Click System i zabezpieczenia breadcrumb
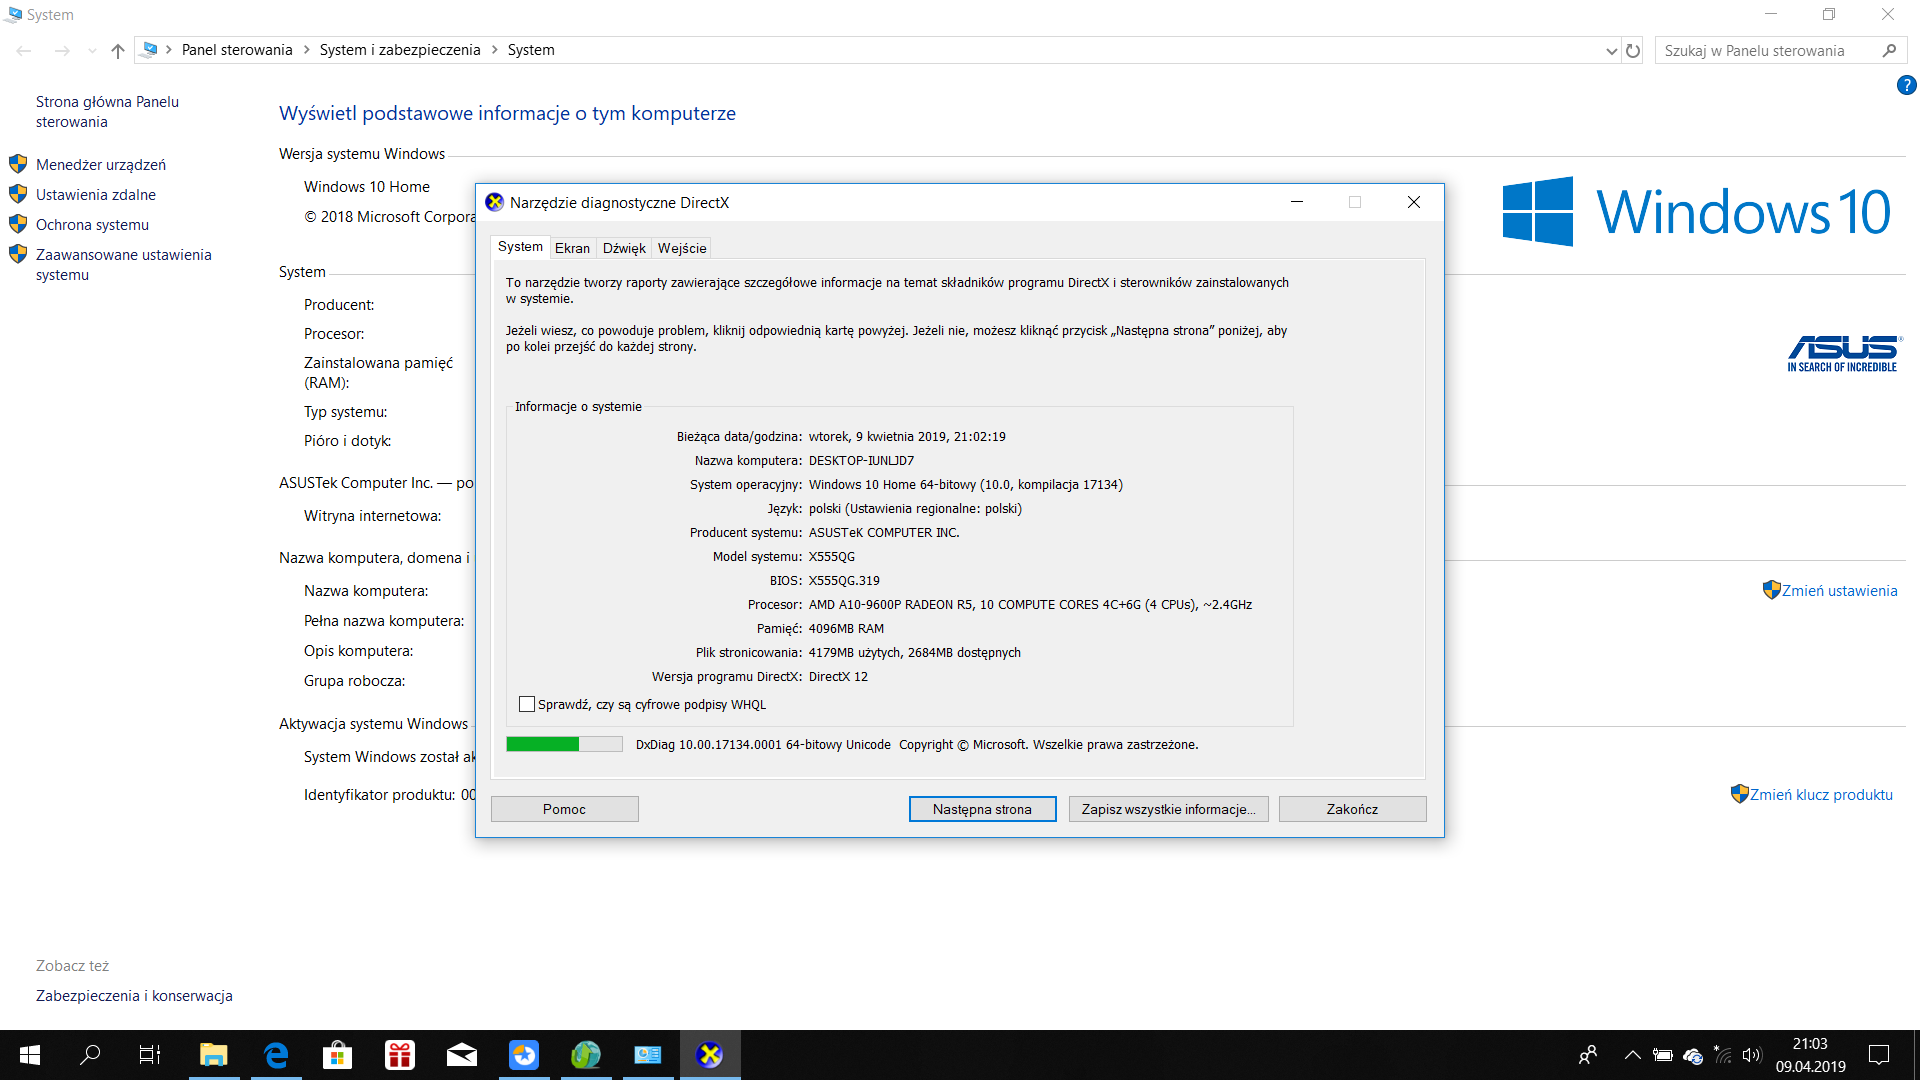This screenshot has height=1080, width=1920. (x=400, y=50)
